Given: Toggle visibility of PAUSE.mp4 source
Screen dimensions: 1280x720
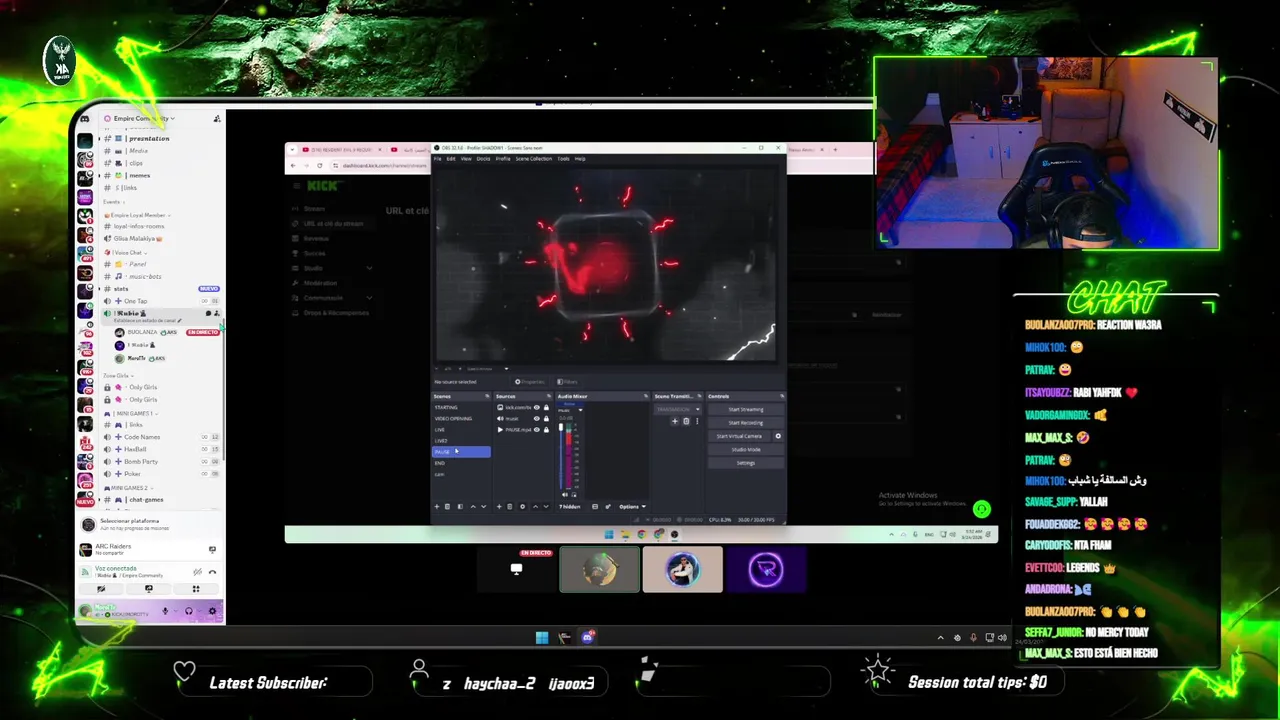Looking at the screenshot, I should tap(536, 429).
